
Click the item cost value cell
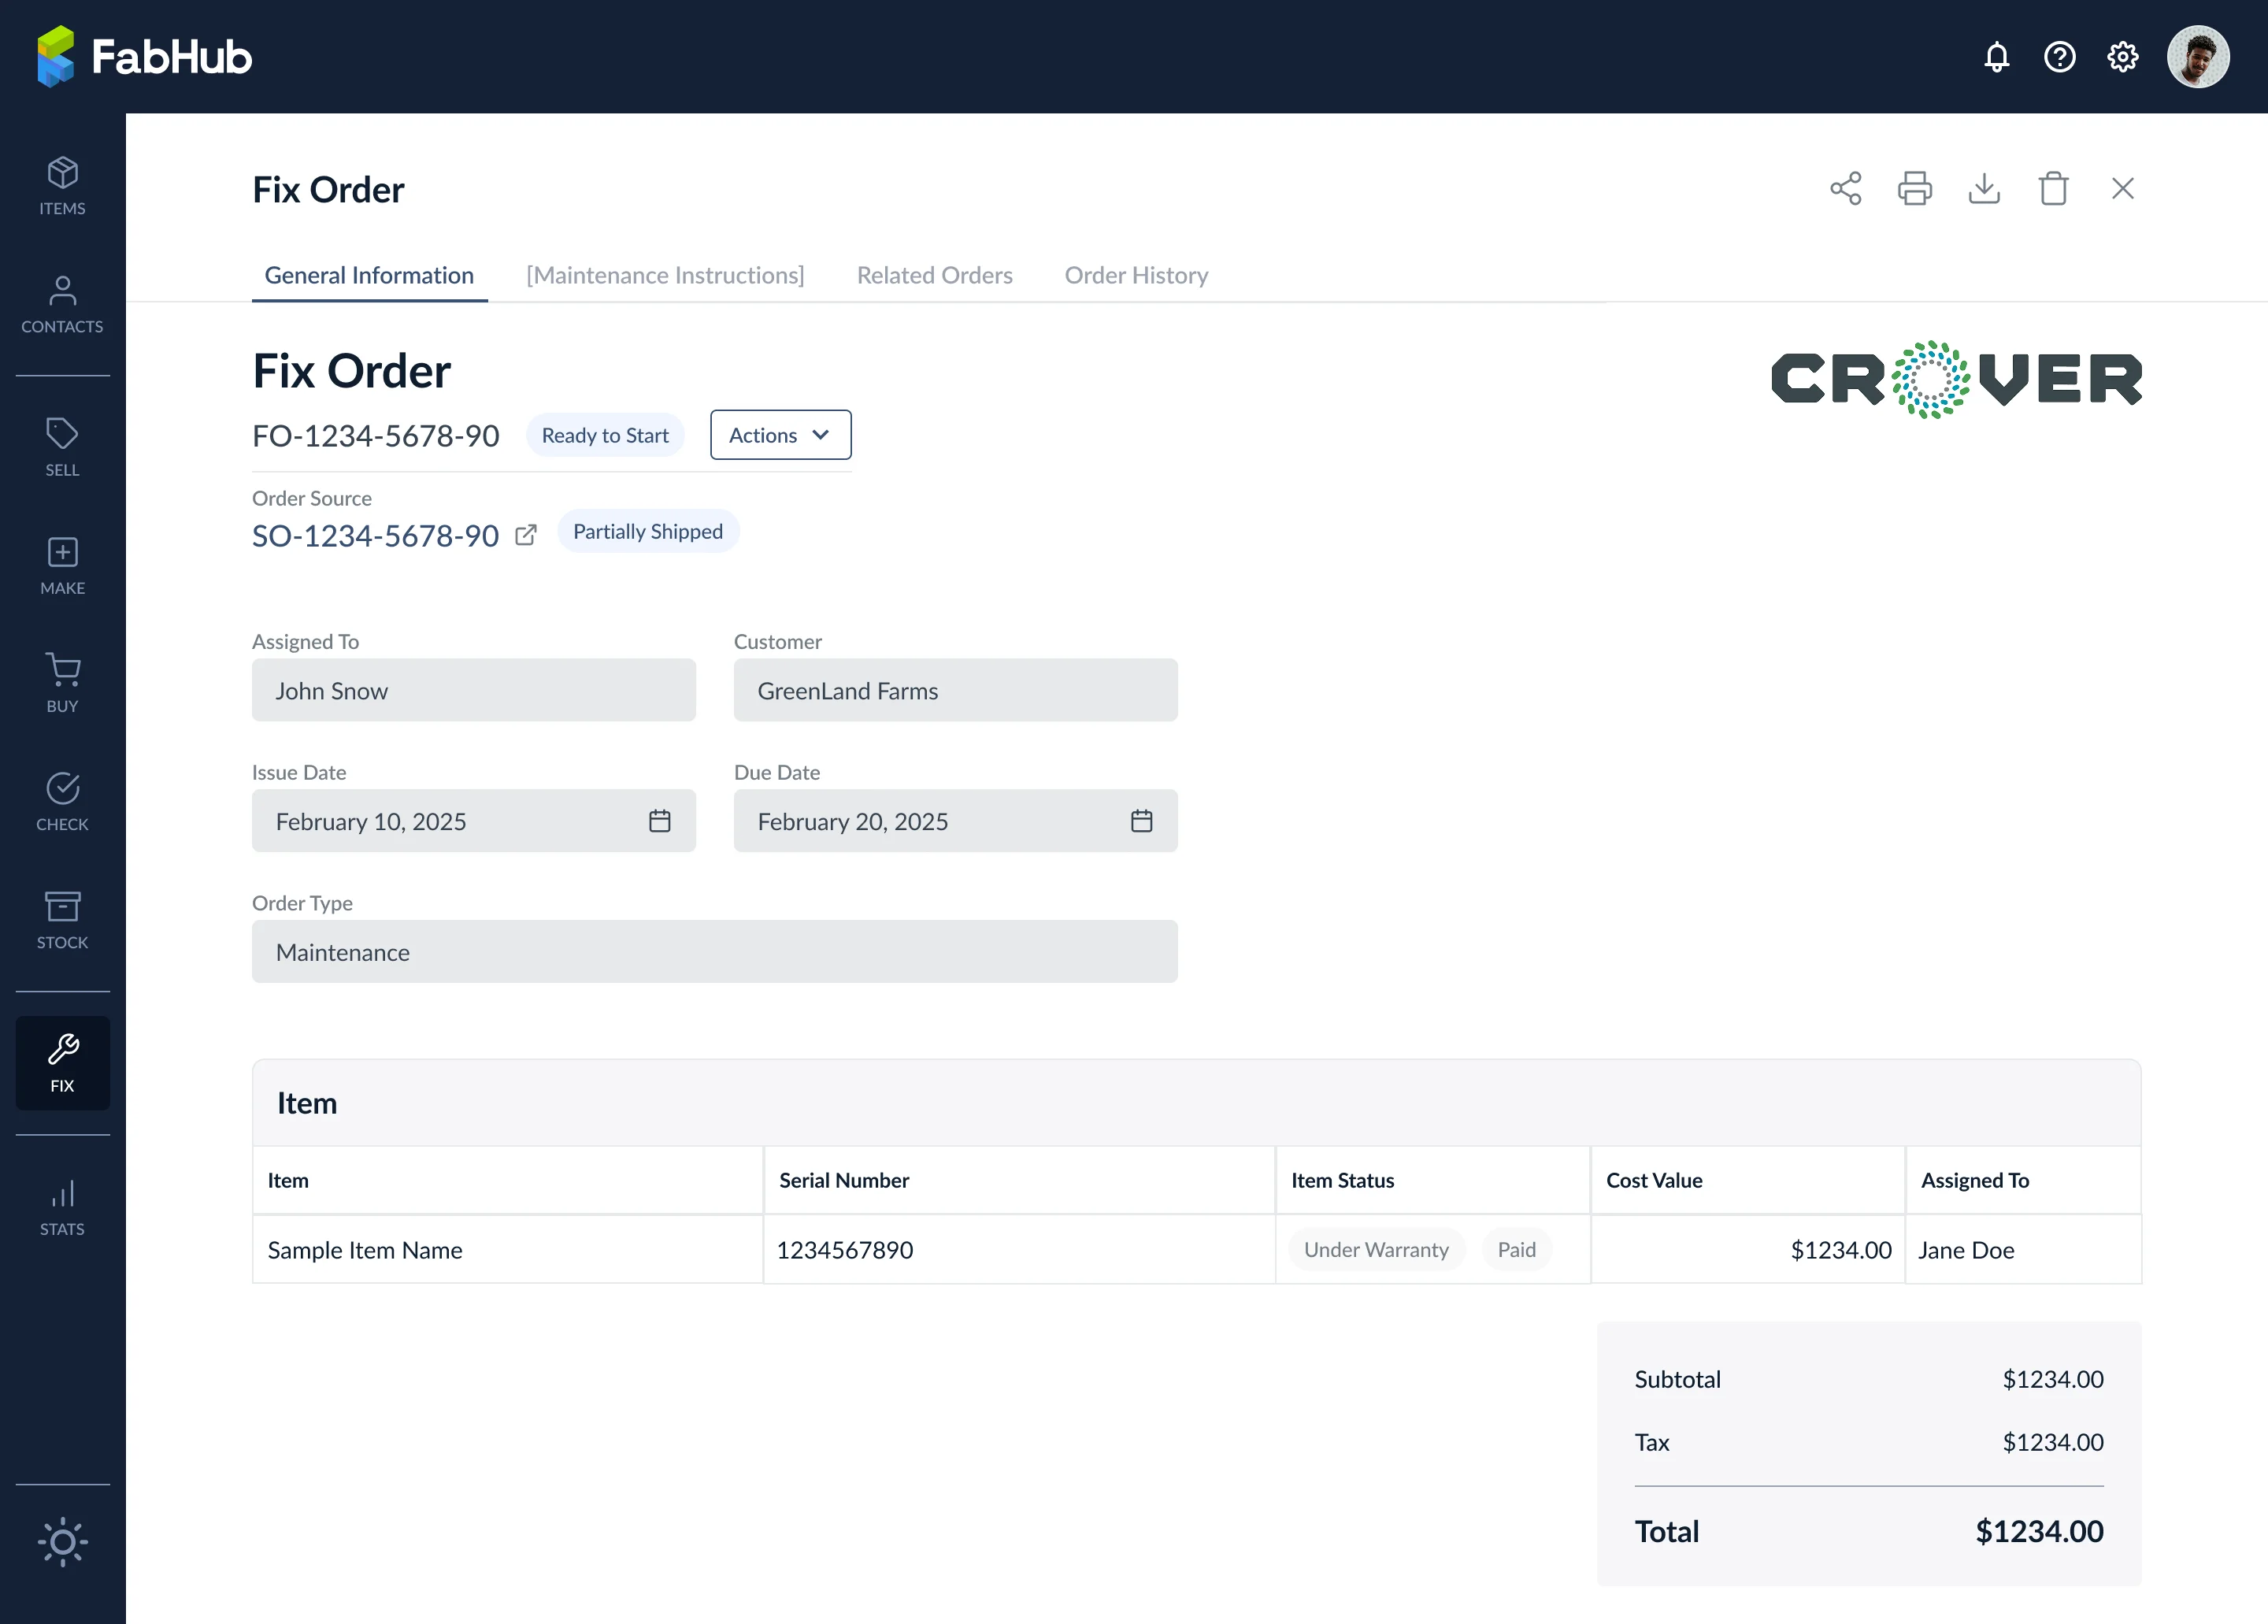pyautogui.click(x=1747, y=1250)
